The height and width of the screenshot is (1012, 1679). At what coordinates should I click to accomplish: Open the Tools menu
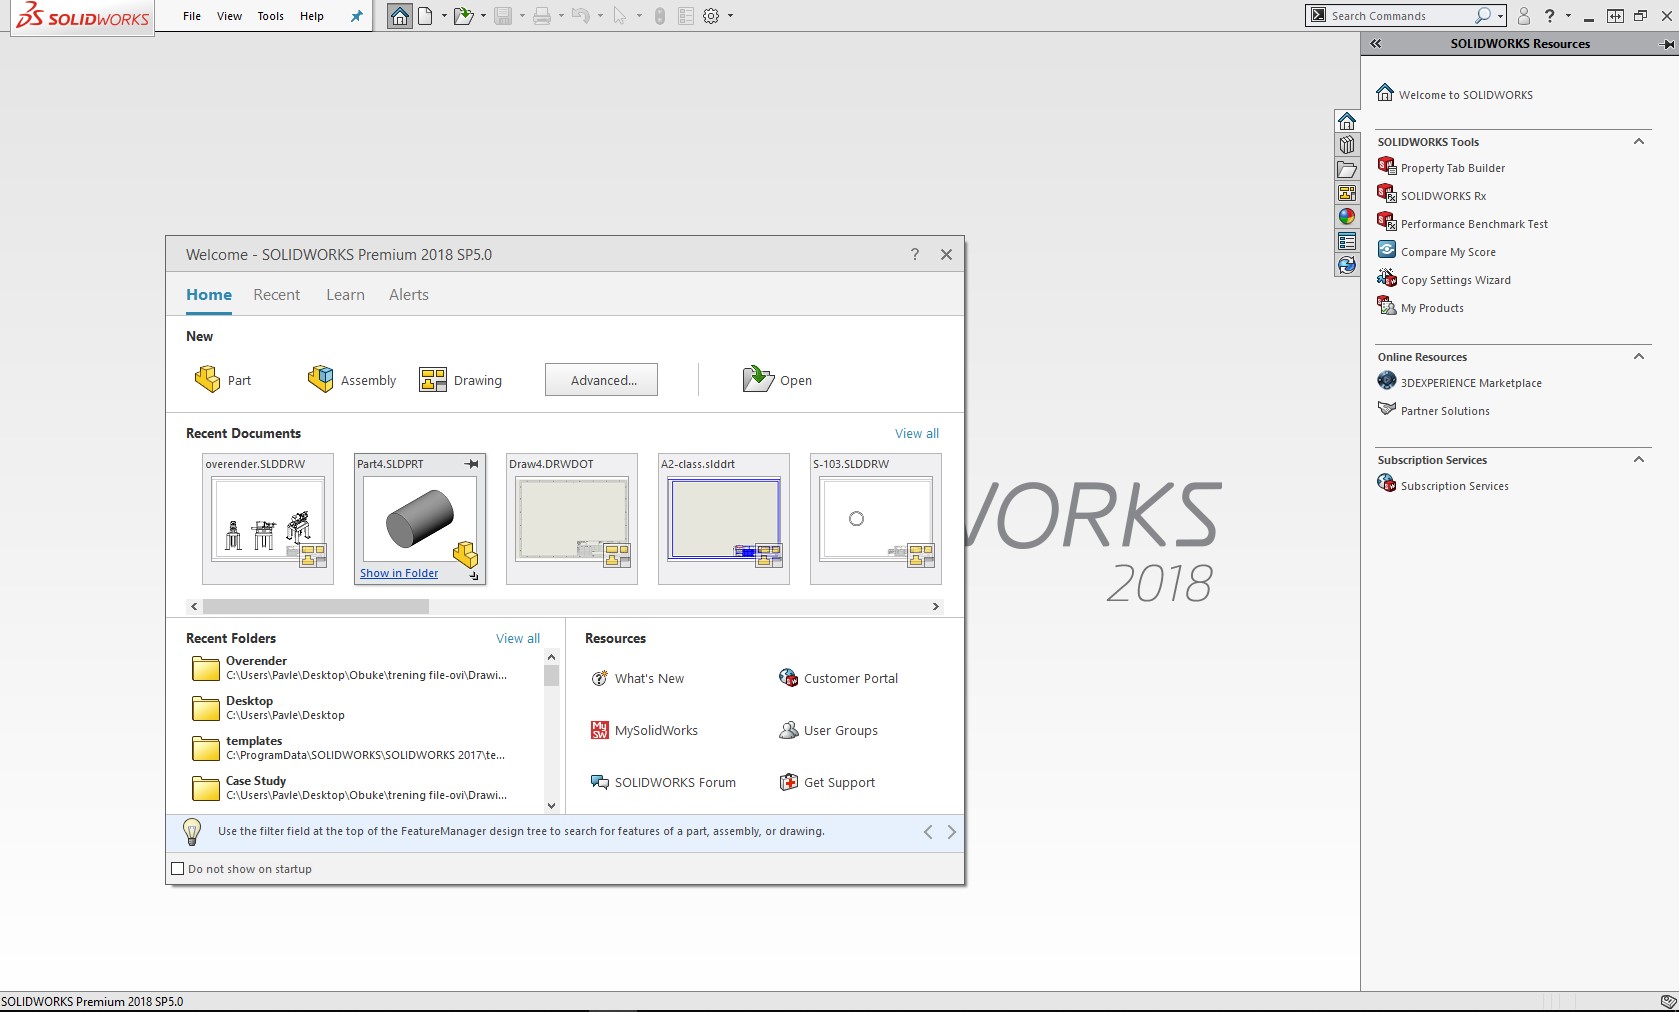click(270, 16)
